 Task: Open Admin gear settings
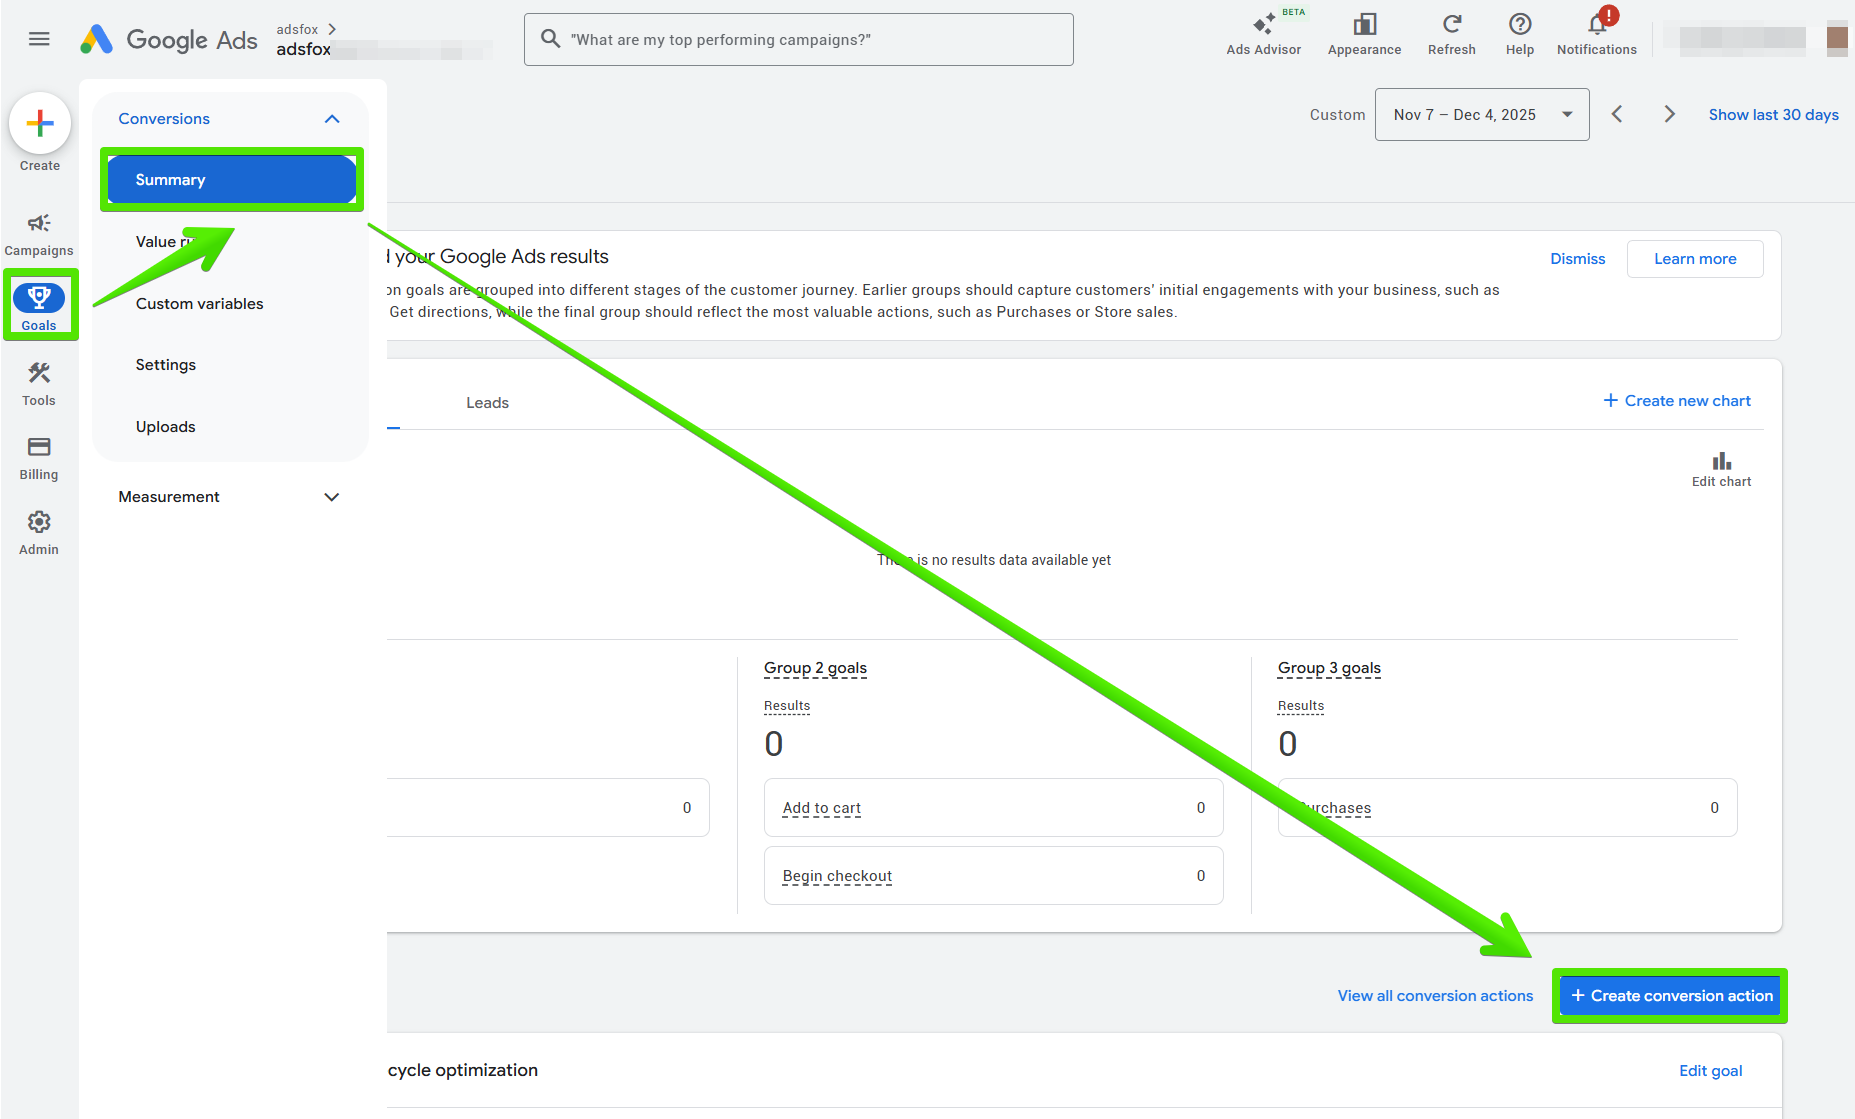pyautogui.click(x=39, y=532)
